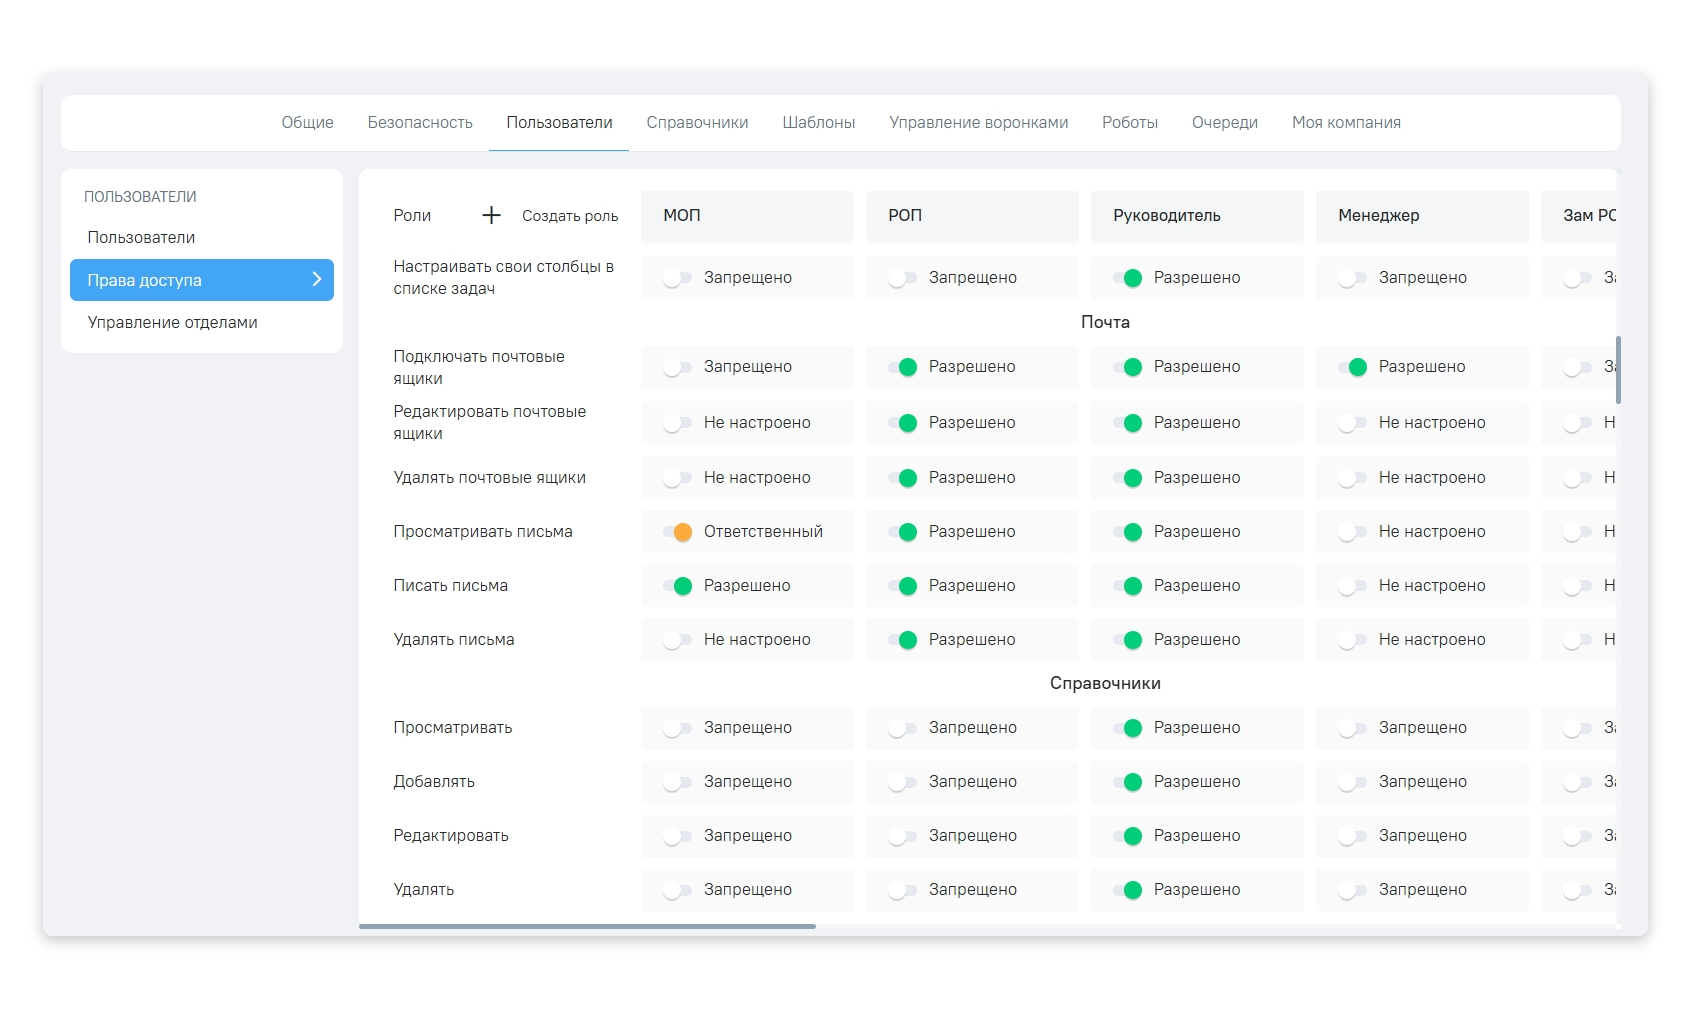Go to Моя компания tab

click(x=1345, y=122)
